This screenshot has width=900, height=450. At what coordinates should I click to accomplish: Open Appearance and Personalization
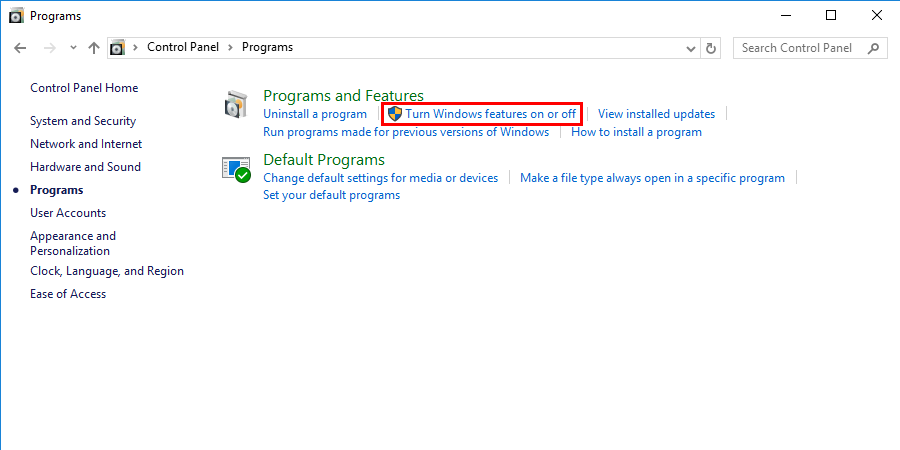pyautogui.click(x=73, y=243)
